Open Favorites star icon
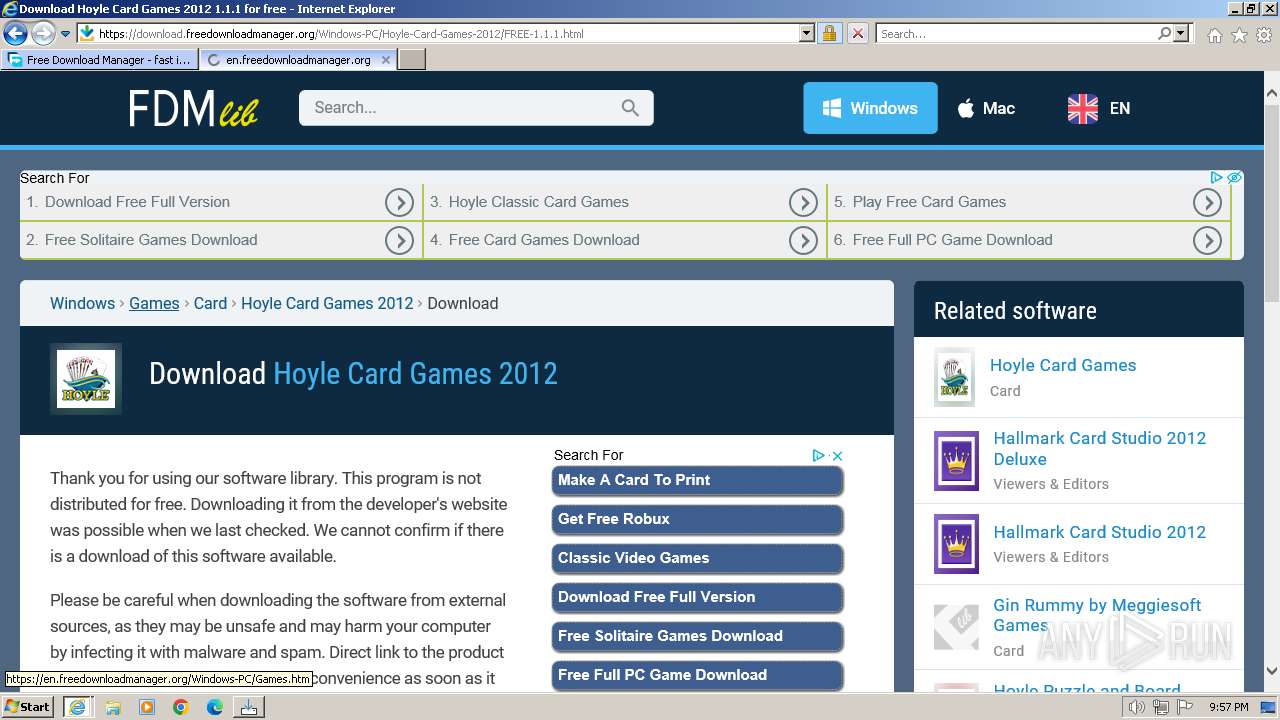The height and width of the screenshot is (720, 1280). pyautogui.click(x=1239, y=35)
